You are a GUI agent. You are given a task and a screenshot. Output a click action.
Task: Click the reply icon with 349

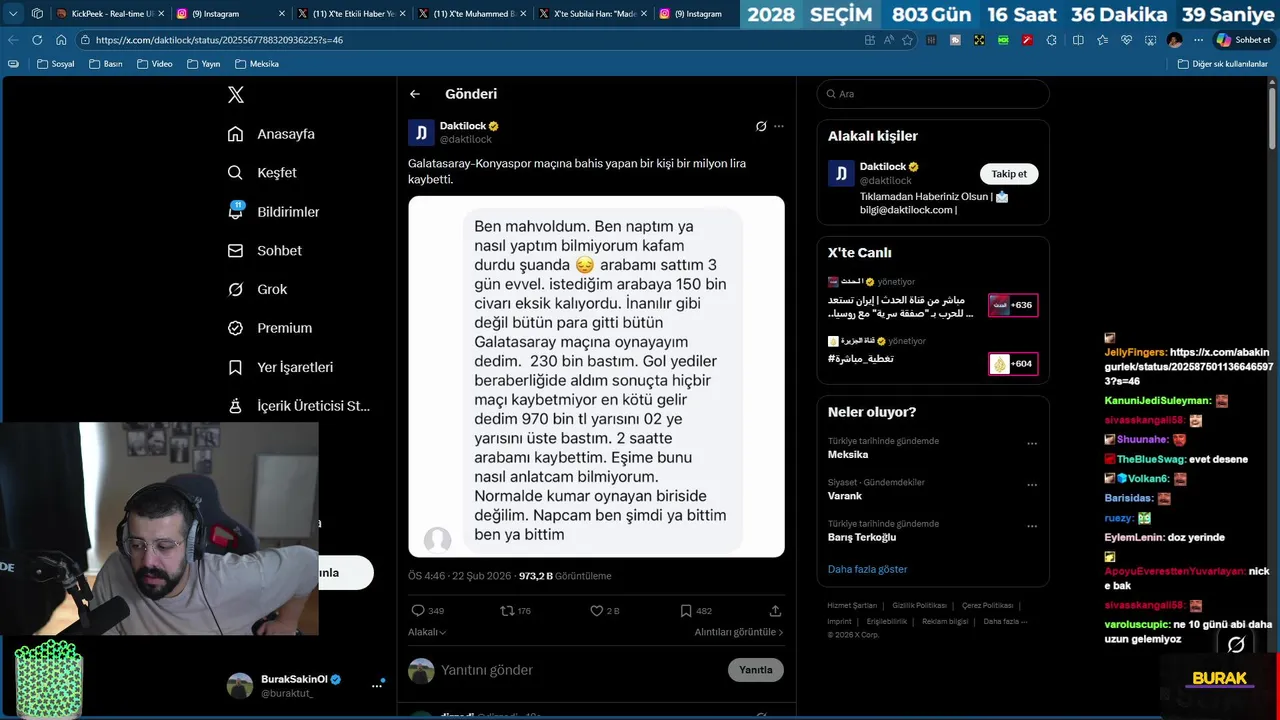(x=418, y=610)
